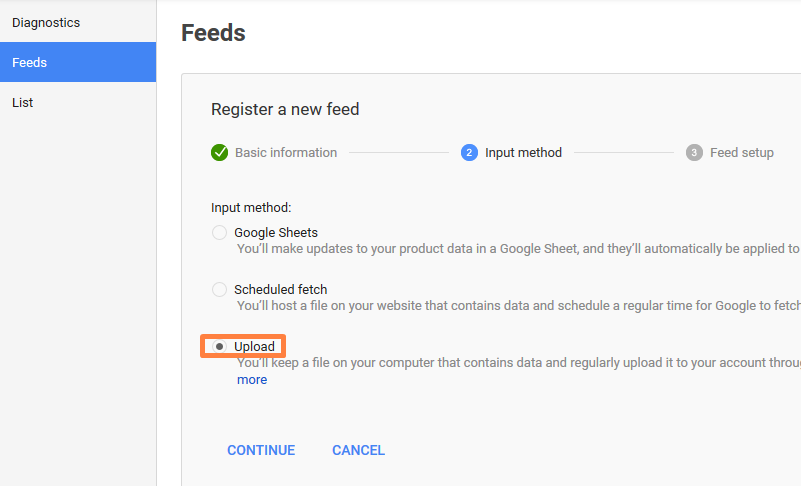The image size is (801, 486).
Task: Click the step 2 number circle
Action: click(x=469, y=153)
